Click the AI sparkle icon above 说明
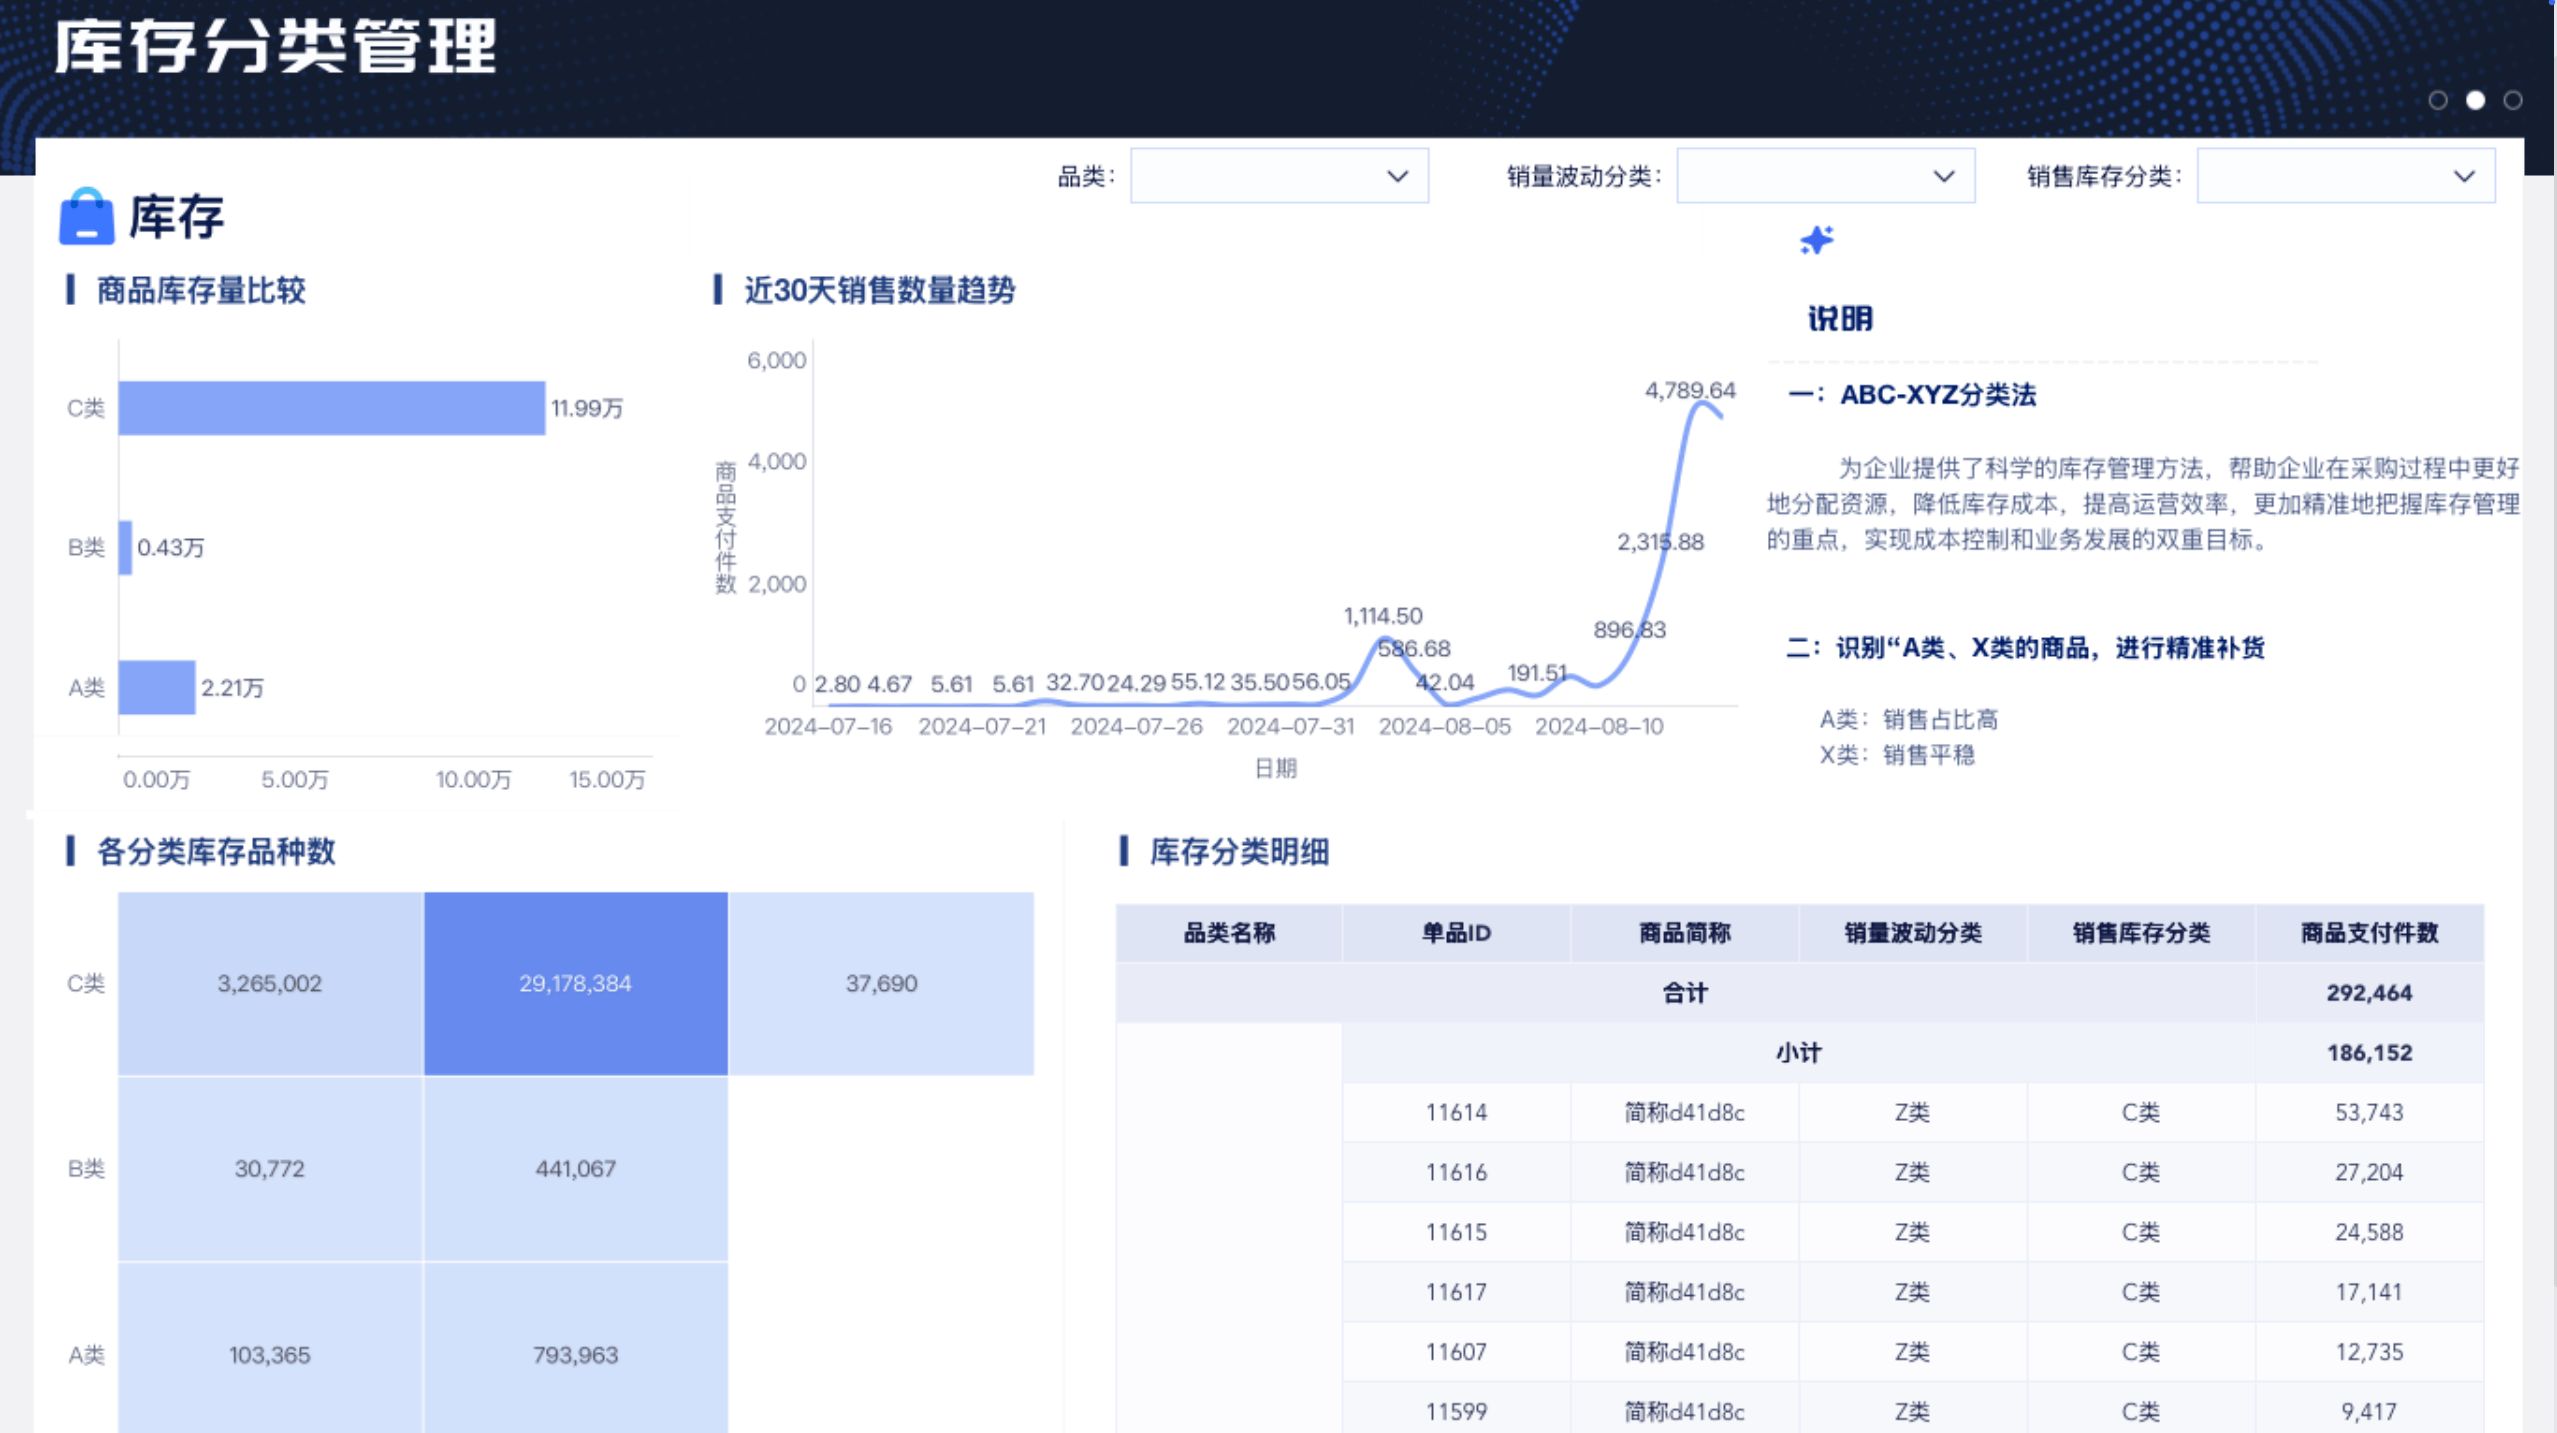The height and width of the screenshot is (1433, 2557). pos(1816,240)
